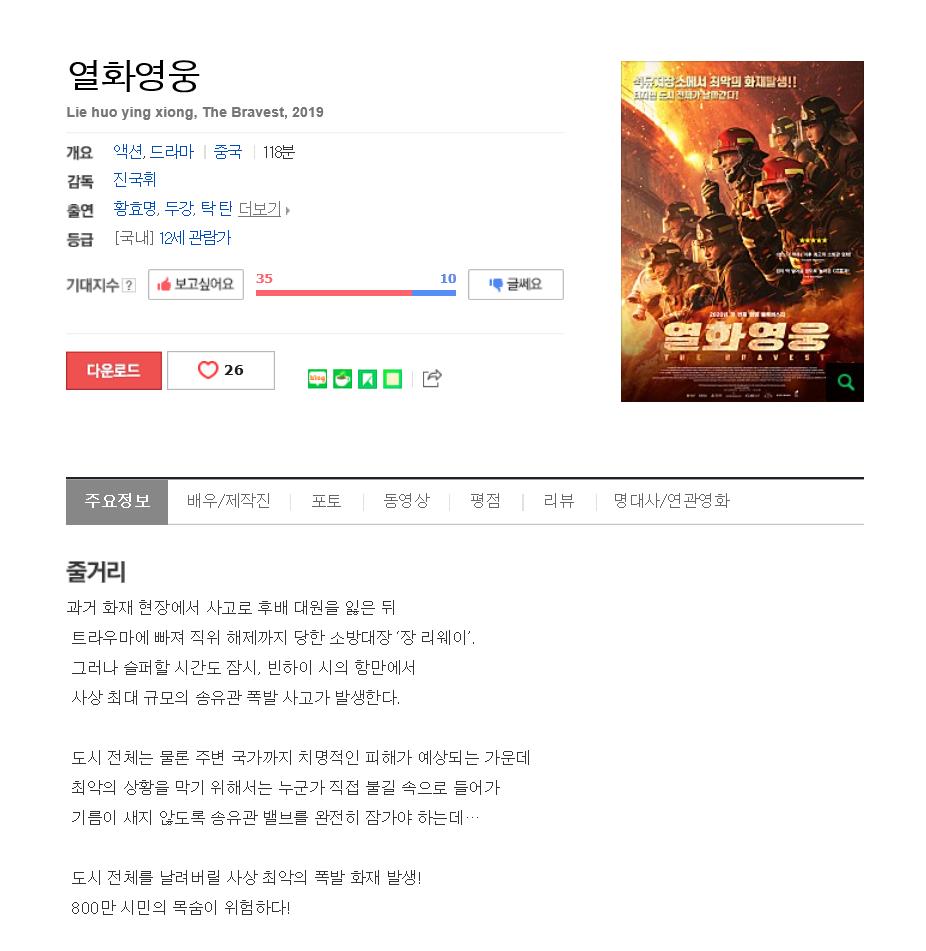The width and height of the screenshot is (926, 951).
Task: Click the red-blue expectation ratio bar
Action: point(356,293)
